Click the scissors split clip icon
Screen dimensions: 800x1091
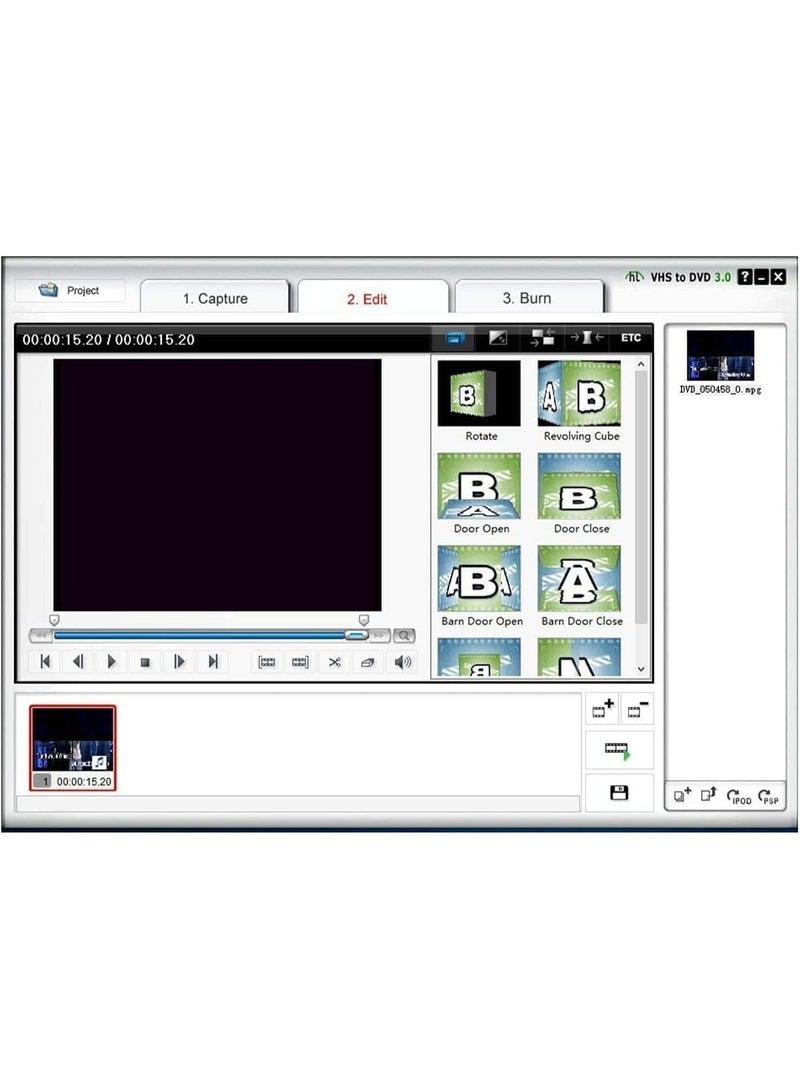click(335, 662)
